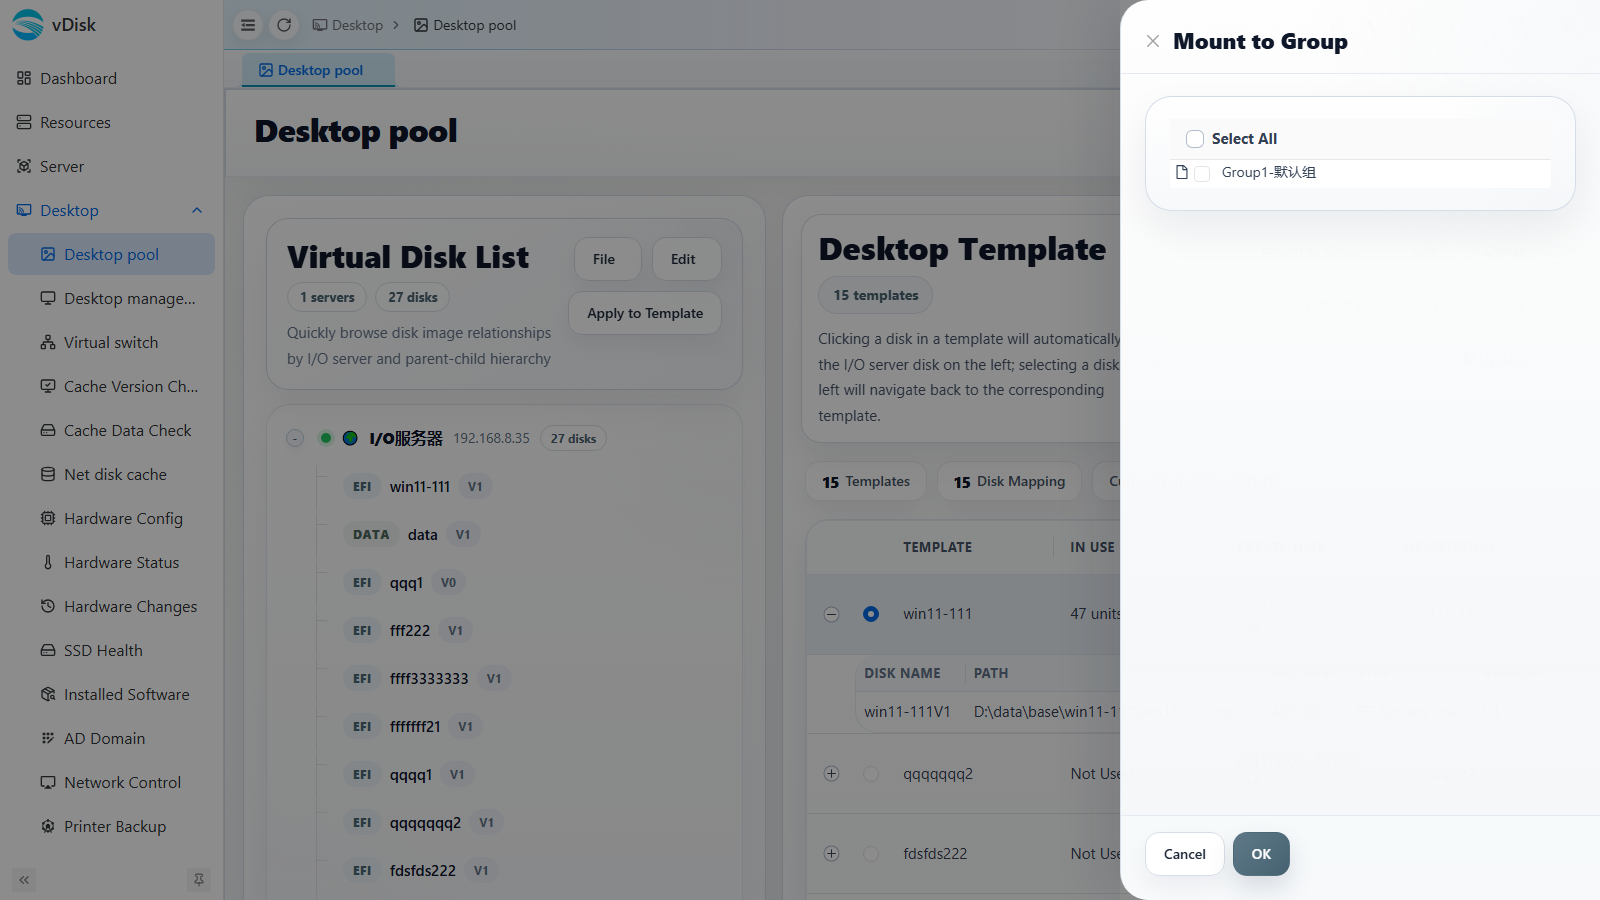The width and height of the screenshot is (1600, 900).
Task: Toggle the hamburger menu icon
Action: (x=248, y=25)
